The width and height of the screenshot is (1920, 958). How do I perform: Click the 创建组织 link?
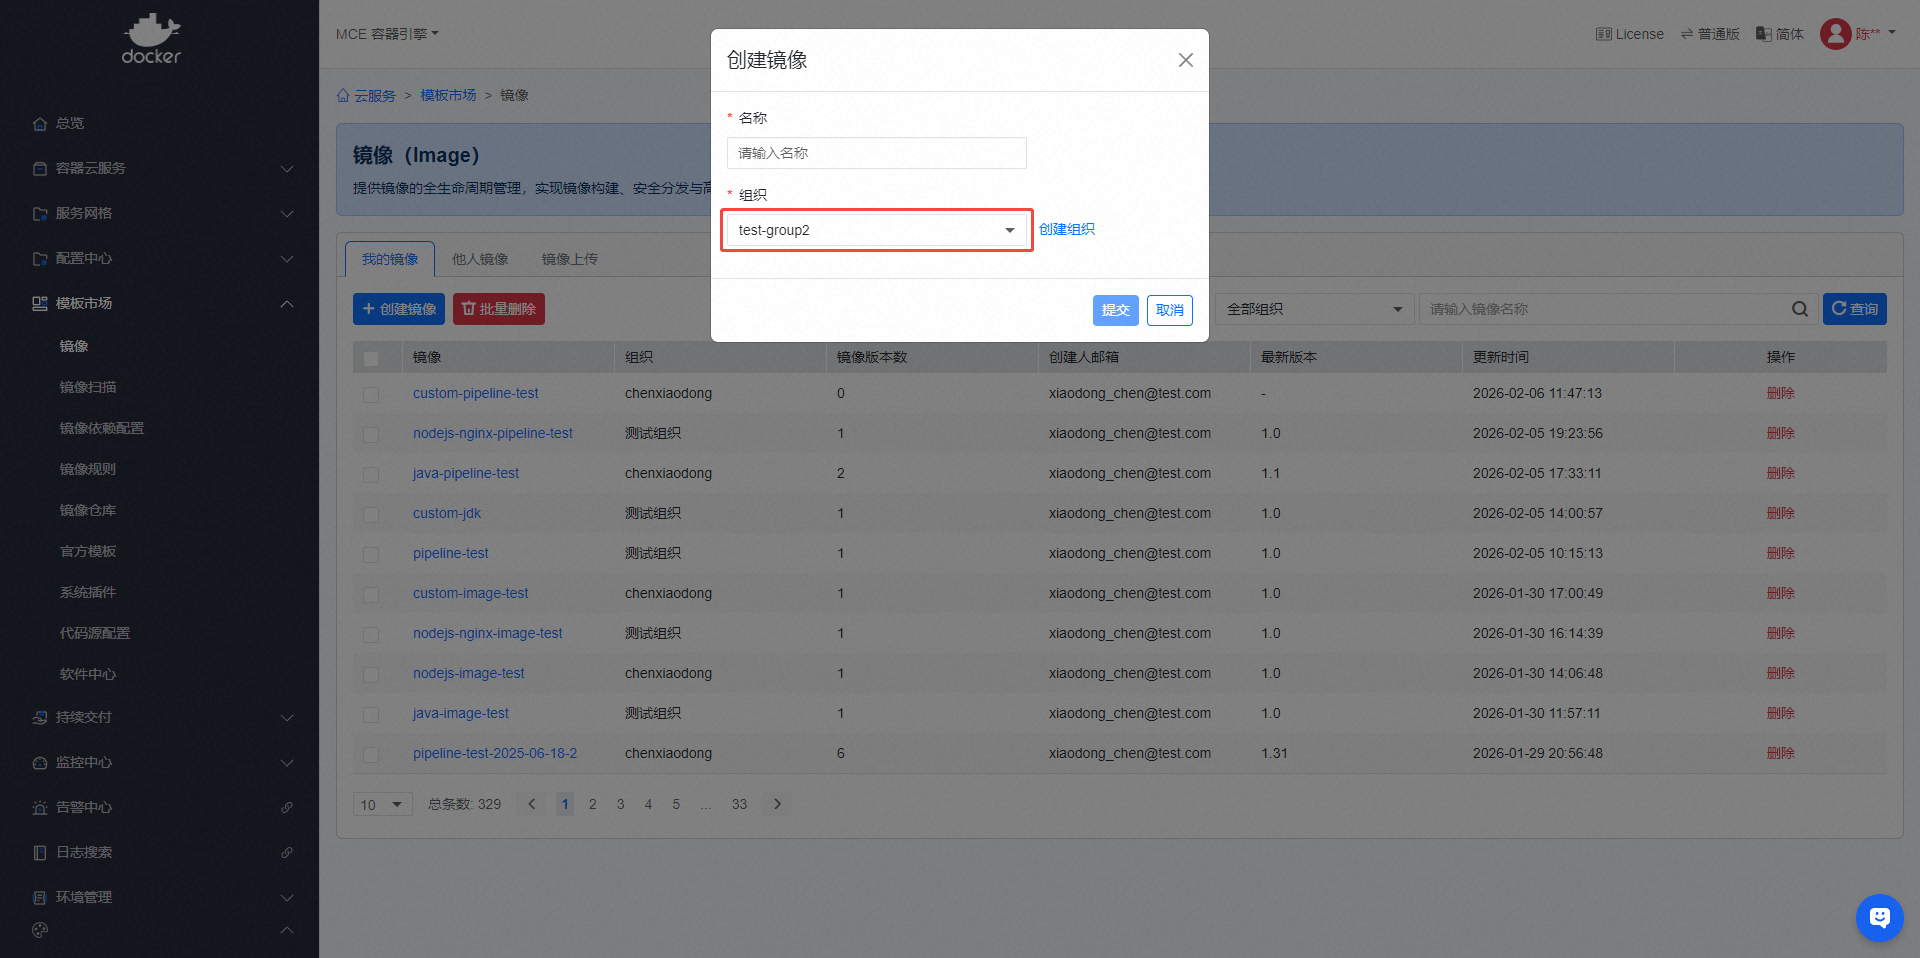(x=1066, y=229)
